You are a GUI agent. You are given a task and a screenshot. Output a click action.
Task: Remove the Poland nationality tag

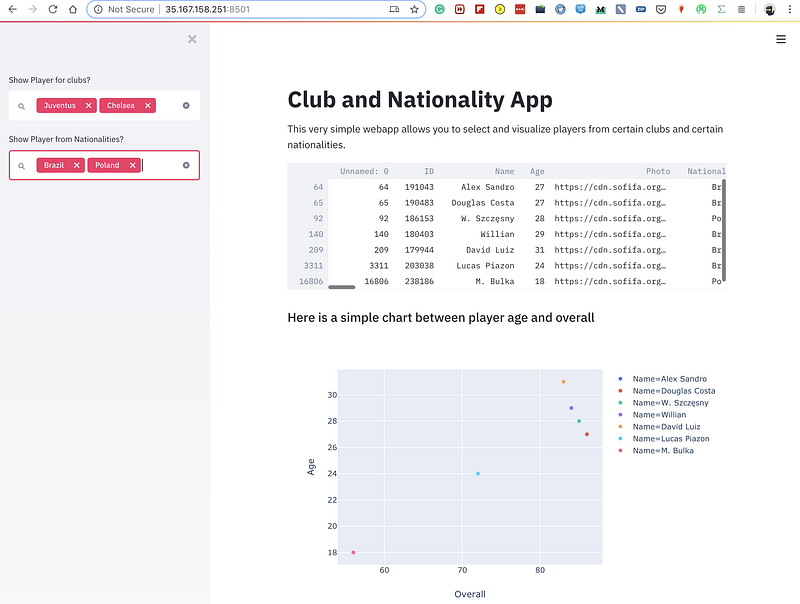(x=133, y=165)
